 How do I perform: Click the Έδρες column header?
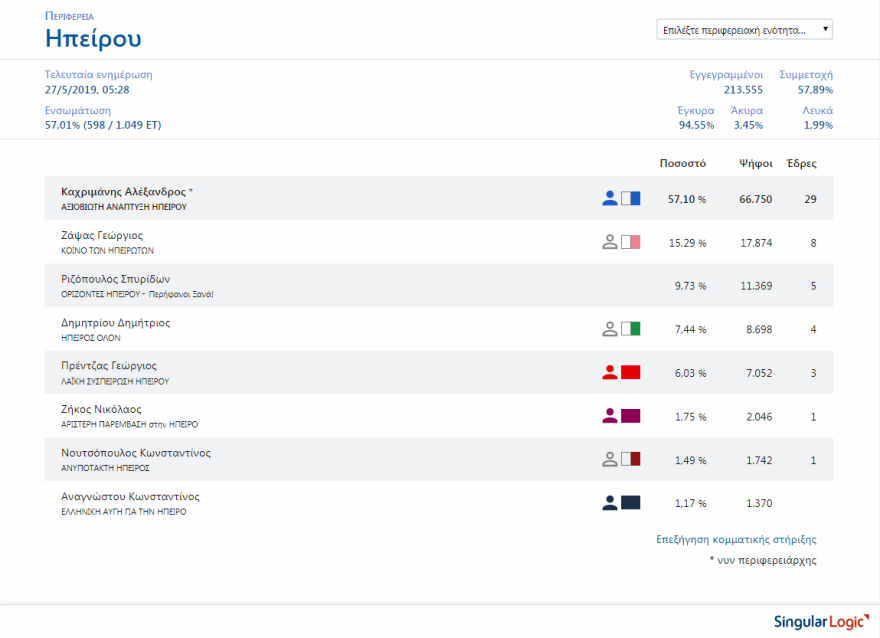801,162
